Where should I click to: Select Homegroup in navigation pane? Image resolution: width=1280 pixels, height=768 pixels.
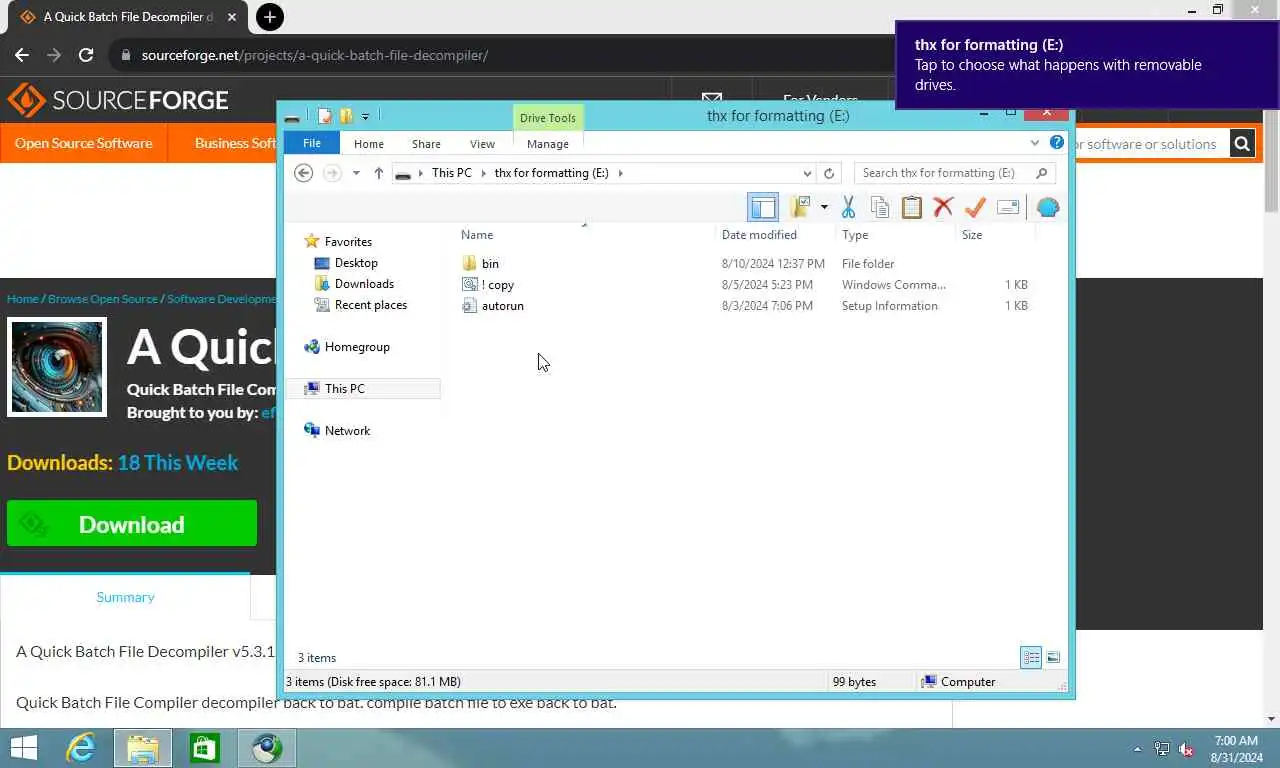tap(357, 347)
